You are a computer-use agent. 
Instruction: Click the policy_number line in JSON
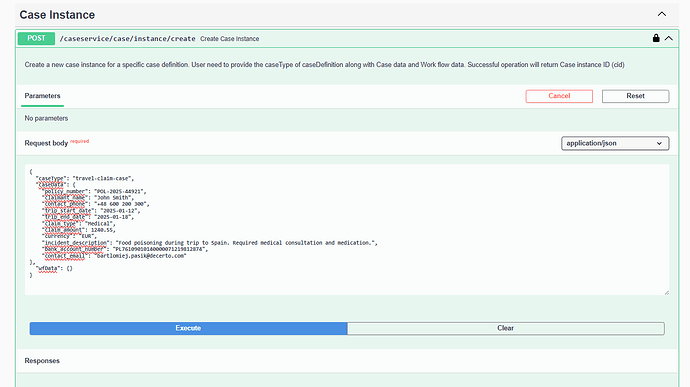point(95,192)
